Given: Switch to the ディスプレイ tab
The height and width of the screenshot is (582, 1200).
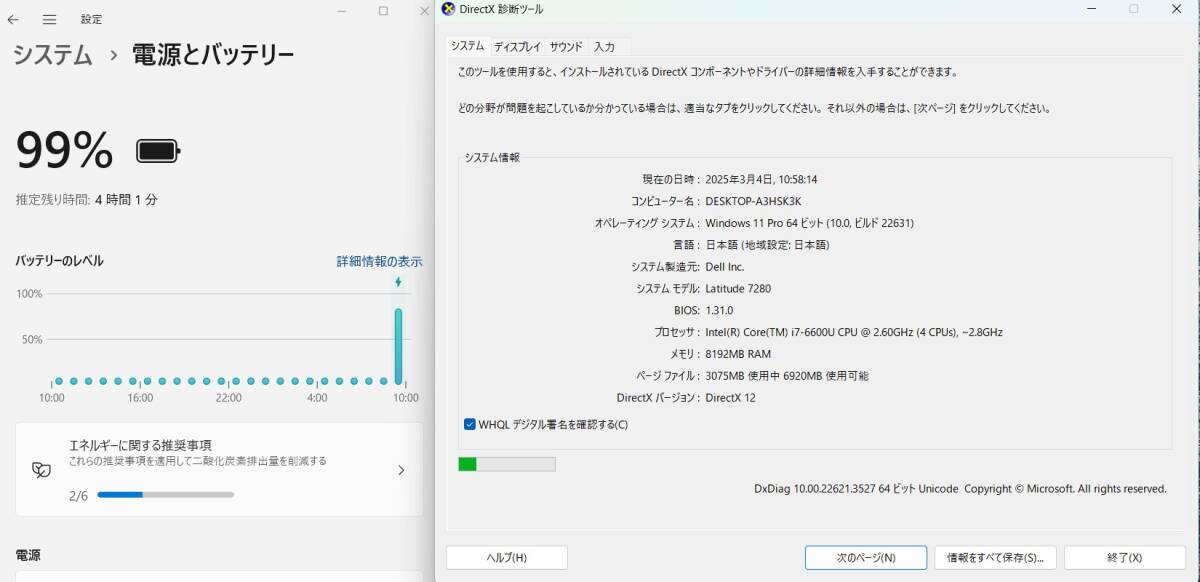Looking at the screenshot, I should point(517,46).
